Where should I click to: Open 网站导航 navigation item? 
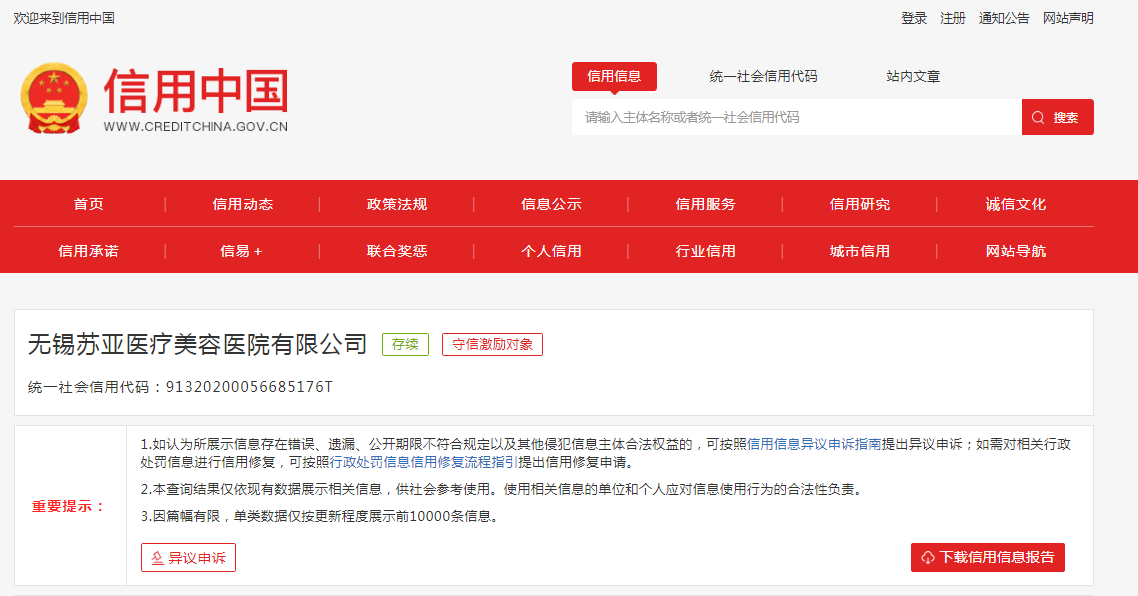[x=1015, y=251]
